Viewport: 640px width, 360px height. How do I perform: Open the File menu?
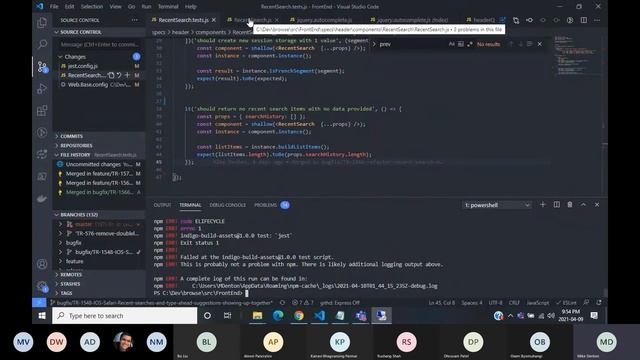pyautogui.click(x=54, y=7)
